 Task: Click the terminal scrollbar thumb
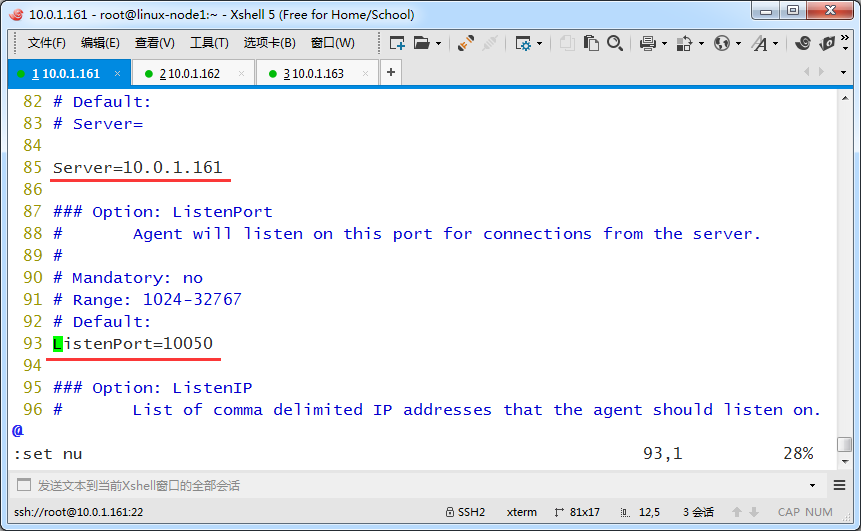click(x=845, y=444)
